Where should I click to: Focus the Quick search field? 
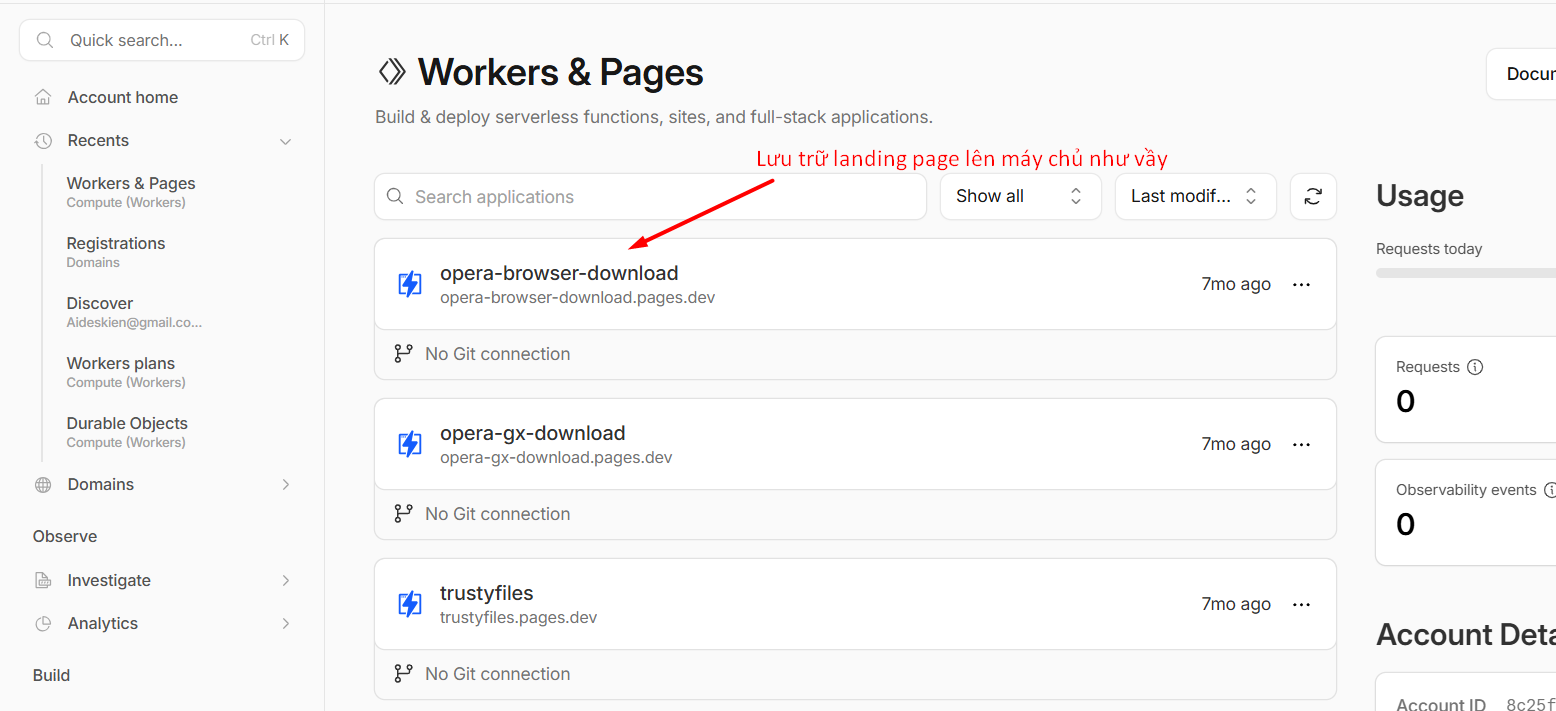coord(162,40)
